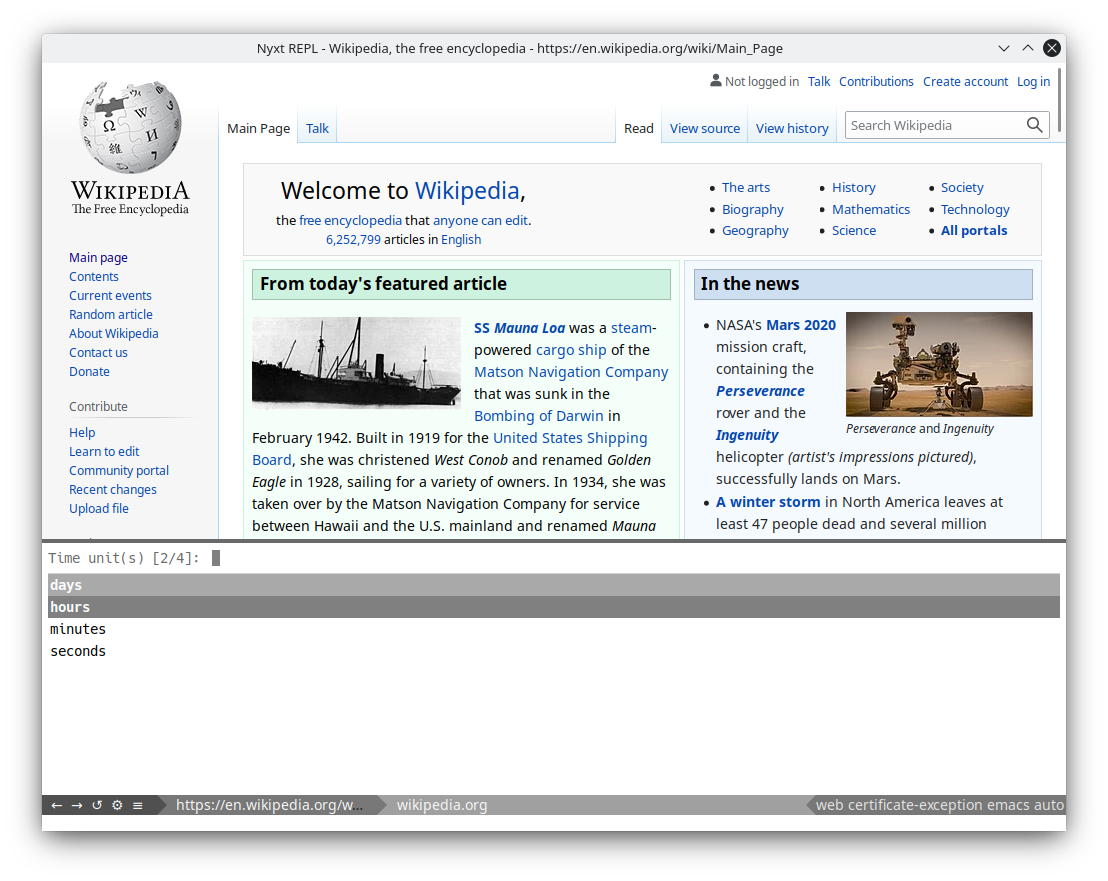Open 'Recent changes' sidebar link
This screenshot has width=1108, height=881.
(x=113, y=490)
